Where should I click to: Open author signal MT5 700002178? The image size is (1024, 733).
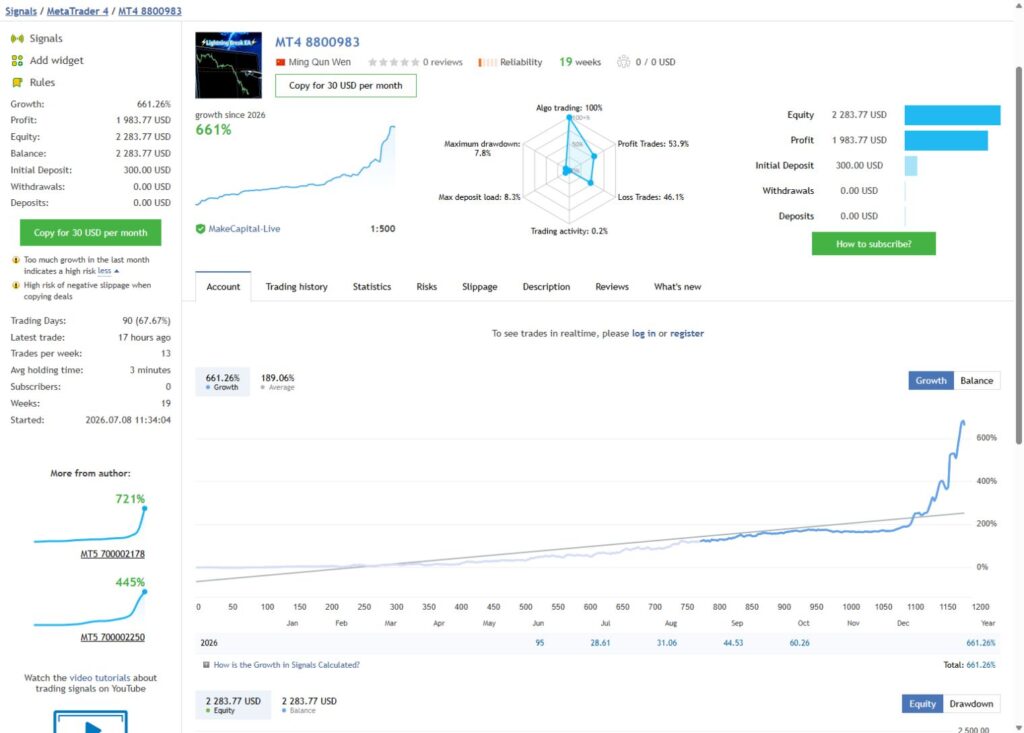(x=112, y=554)
